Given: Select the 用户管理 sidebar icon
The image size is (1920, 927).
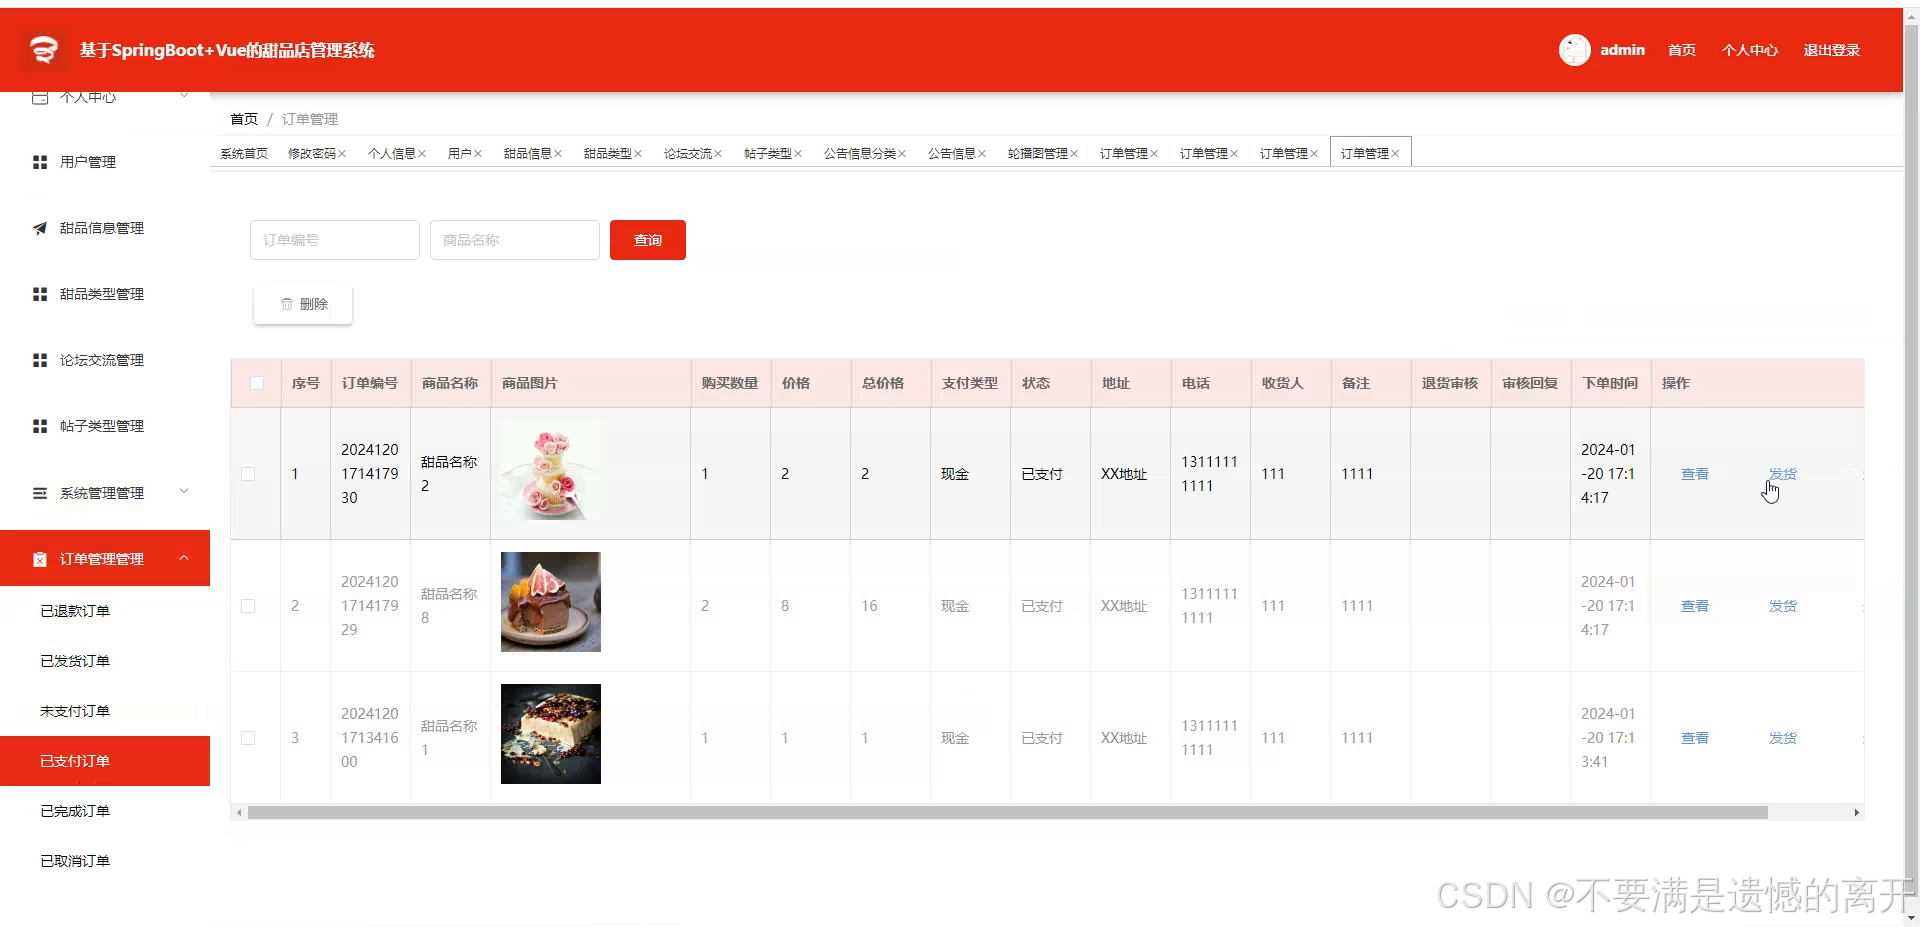Looking at the screenshot, I should tap(40, 161).
